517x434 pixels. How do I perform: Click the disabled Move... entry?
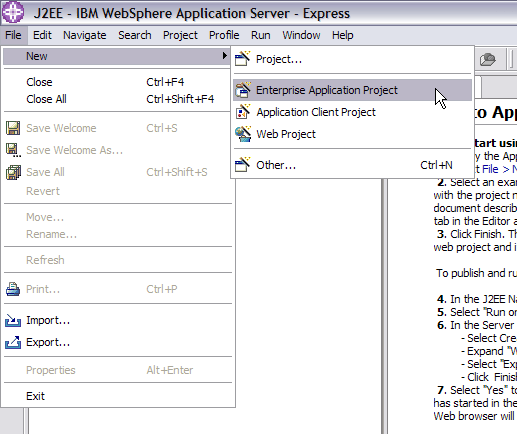click(117, 217)
